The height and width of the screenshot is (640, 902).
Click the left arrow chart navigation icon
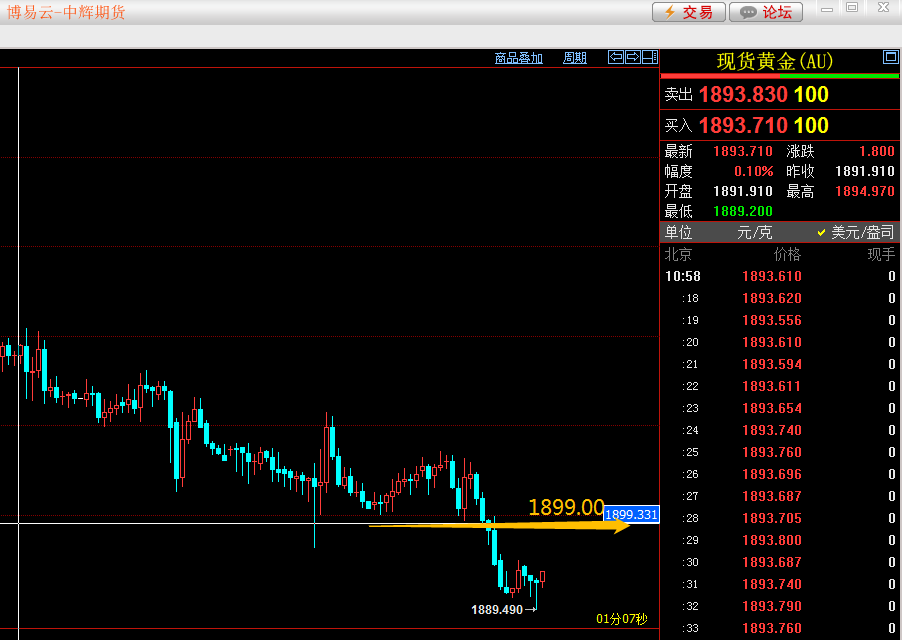tap(616, 57)
